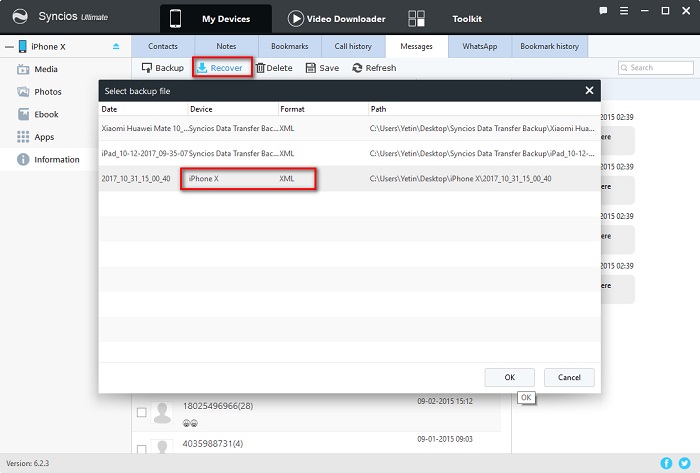Click the Recover toolbar button
This screenshot has width=700, height=473.
coord(220,68)
